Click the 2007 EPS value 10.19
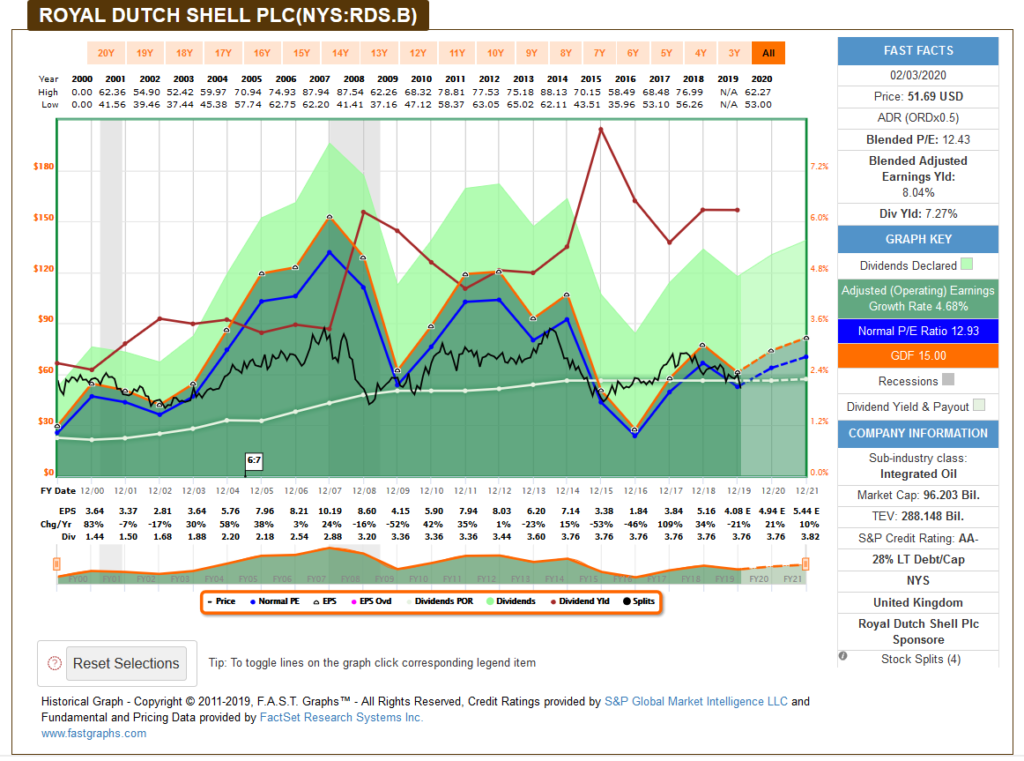Viewport: 1024px width, 761px height. click(x=330, y=511)
